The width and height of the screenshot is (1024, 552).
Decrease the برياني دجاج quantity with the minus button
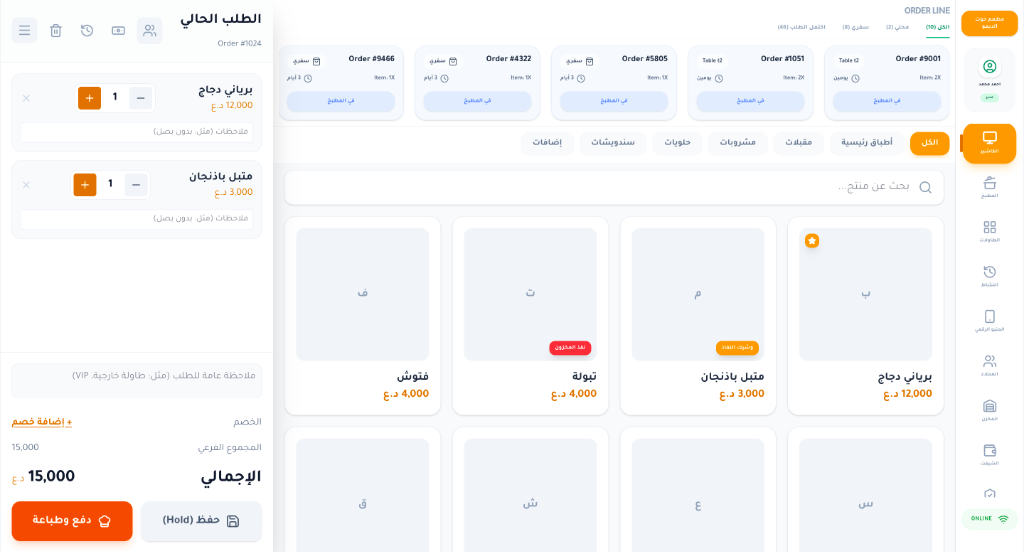[140, 98]
